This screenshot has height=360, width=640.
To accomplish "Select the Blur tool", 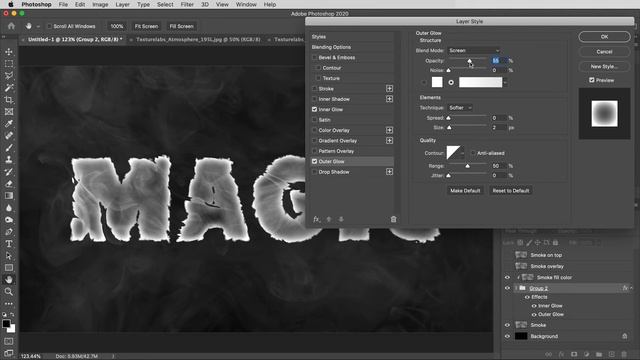I will [9, 208].
